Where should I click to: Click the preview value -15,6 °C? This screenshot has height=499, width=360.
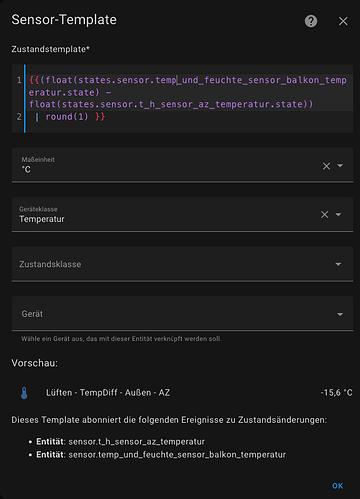coord(336,393)
